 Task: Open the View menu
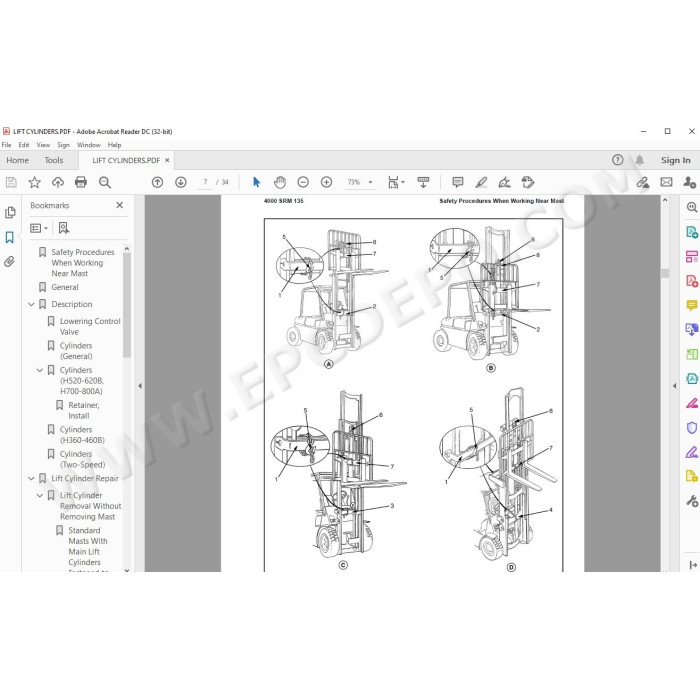pos(43,145)
